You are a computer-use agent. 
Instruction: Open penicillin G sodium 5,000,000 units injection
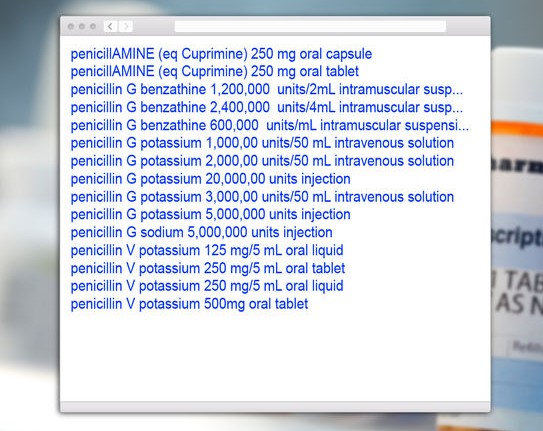pyautogui.click(x=202, y=233)
